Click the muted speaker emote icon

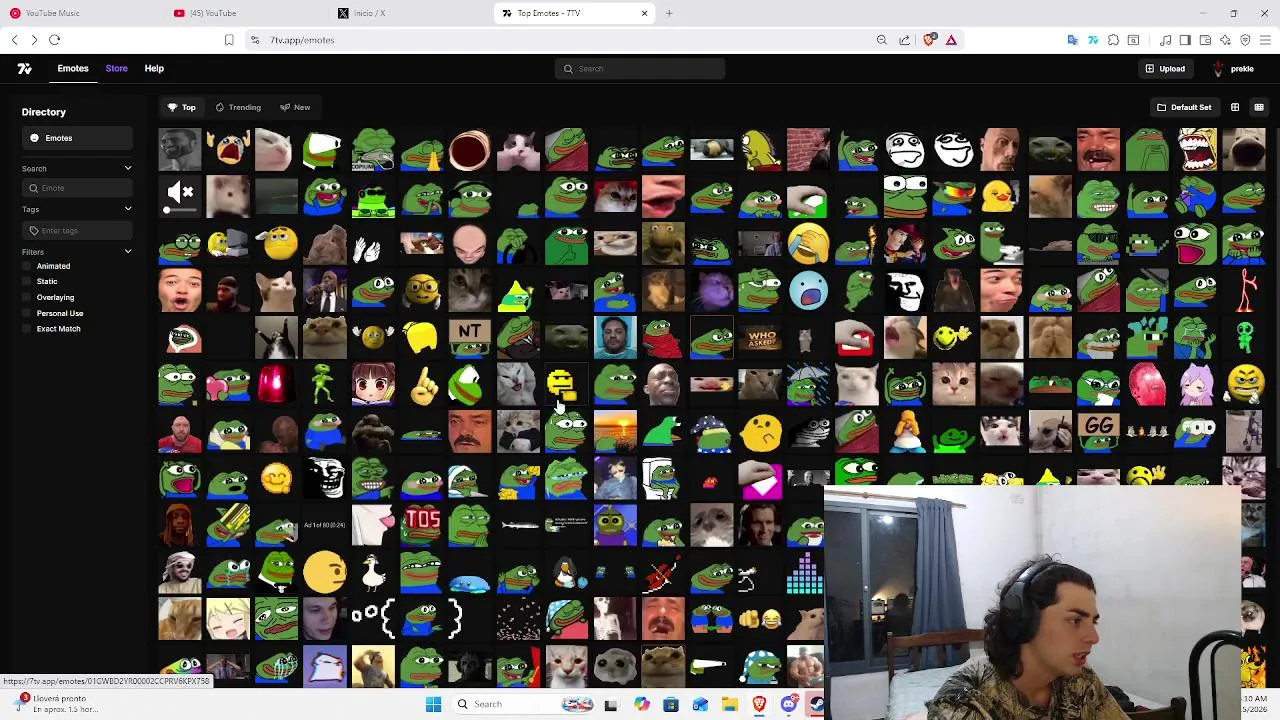tap(180, 192)
